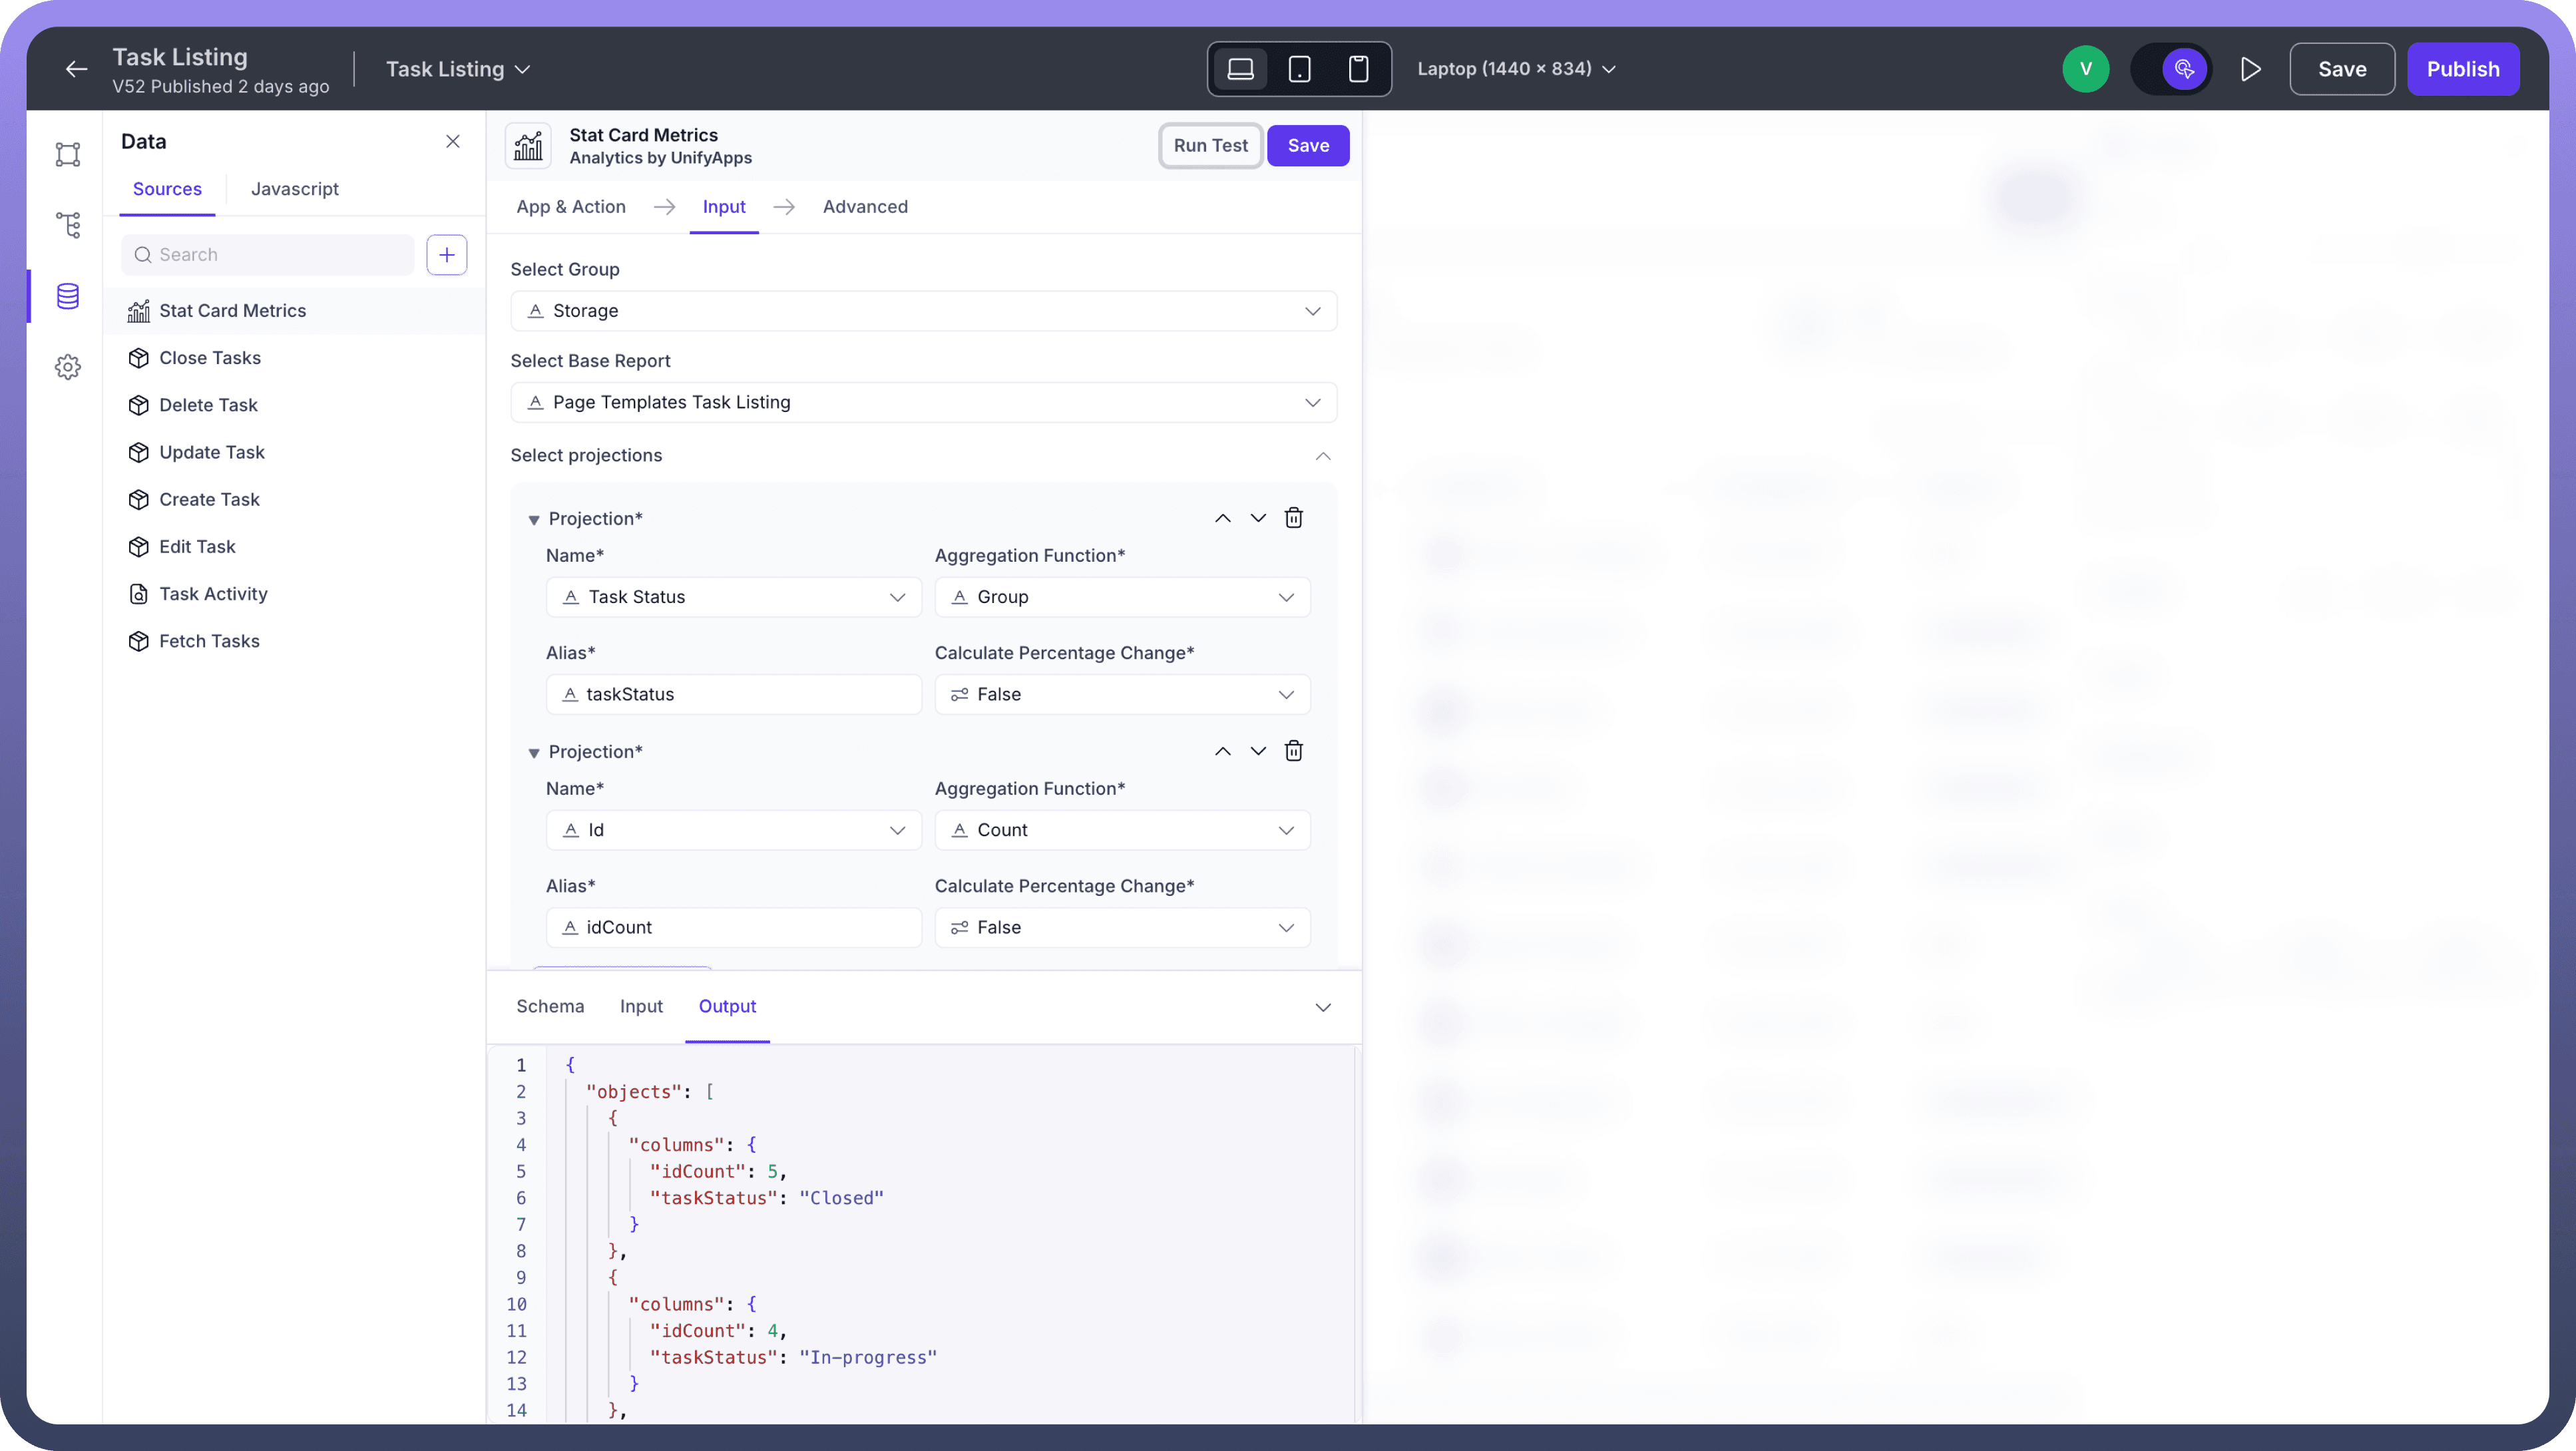2576x1451 pixels.
Task: Click plus icon to add data source
Action: click(x=446, y=254)
